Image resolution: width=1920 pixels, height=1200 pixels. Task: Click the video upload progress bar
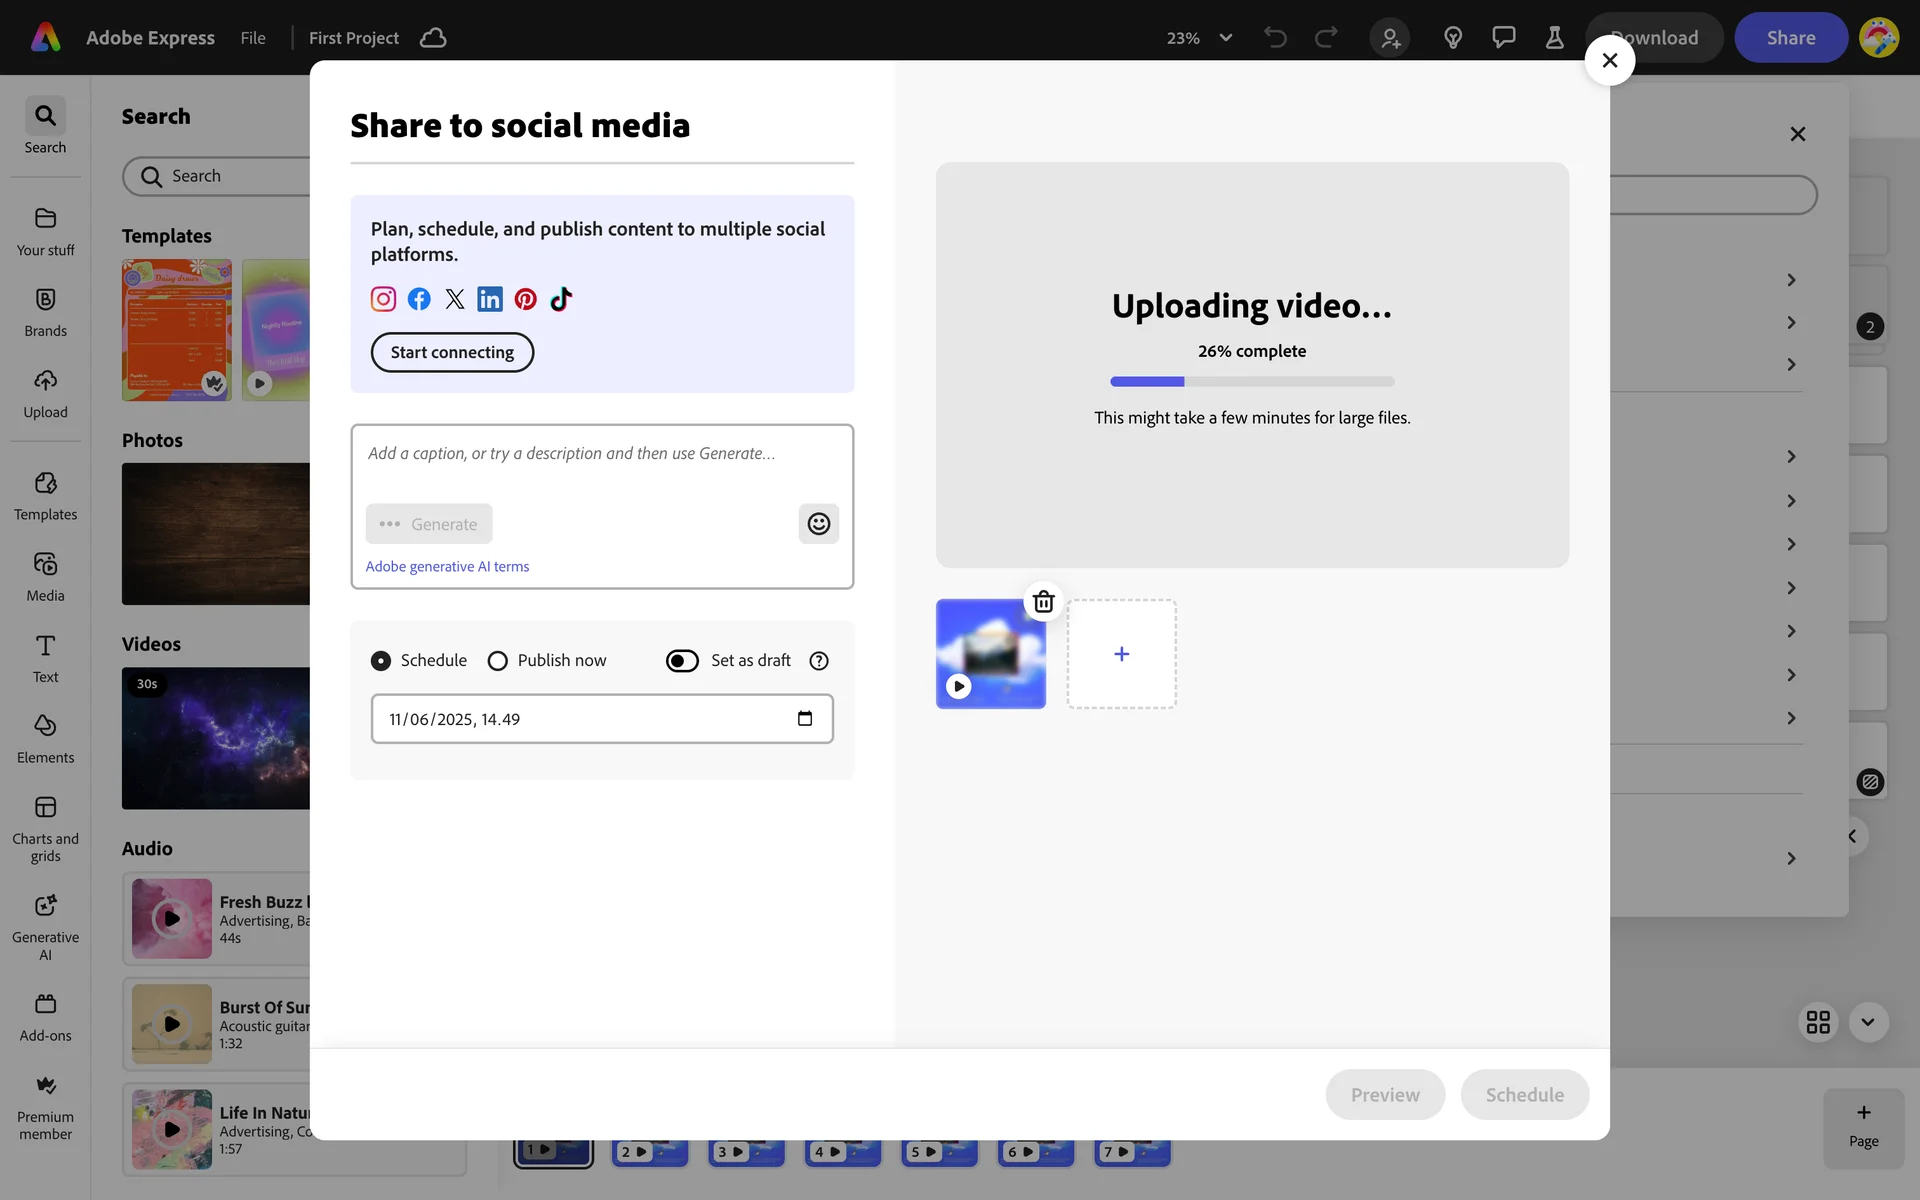point(1252,381)
